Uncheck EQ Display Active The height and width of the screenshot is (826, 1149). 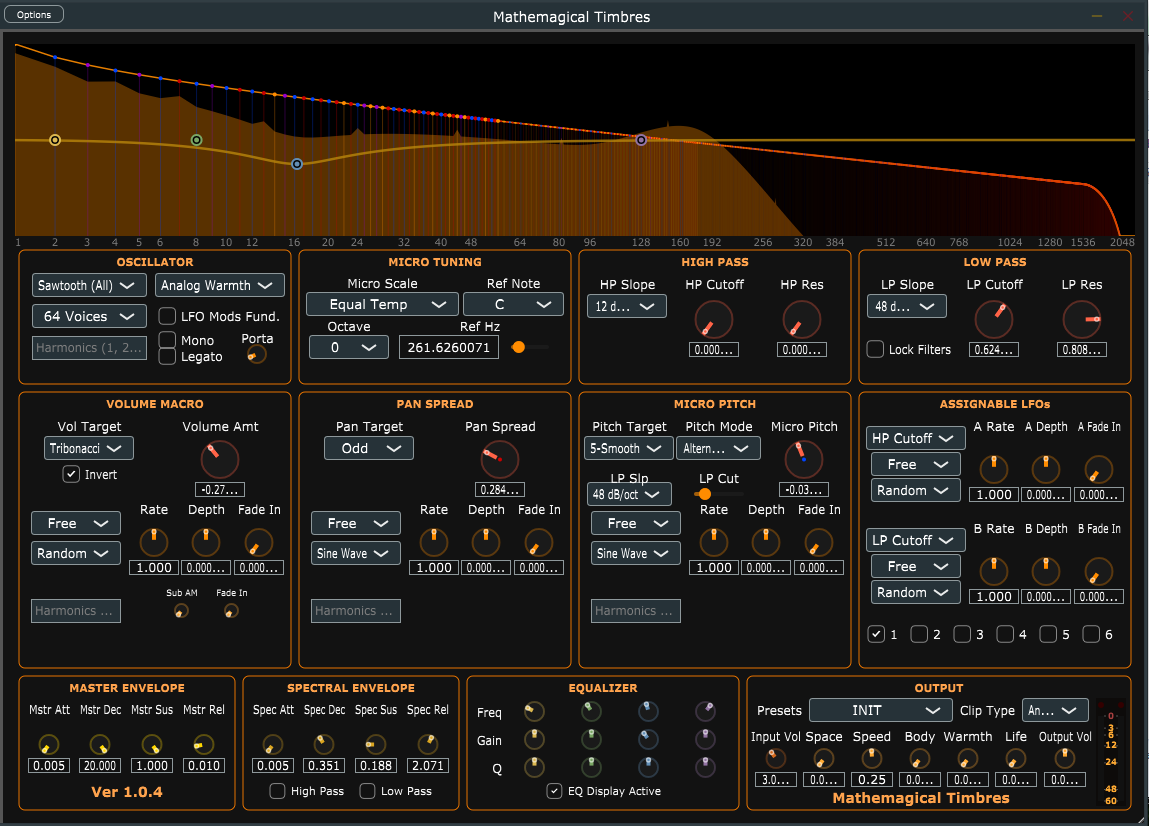coord(555,791)
